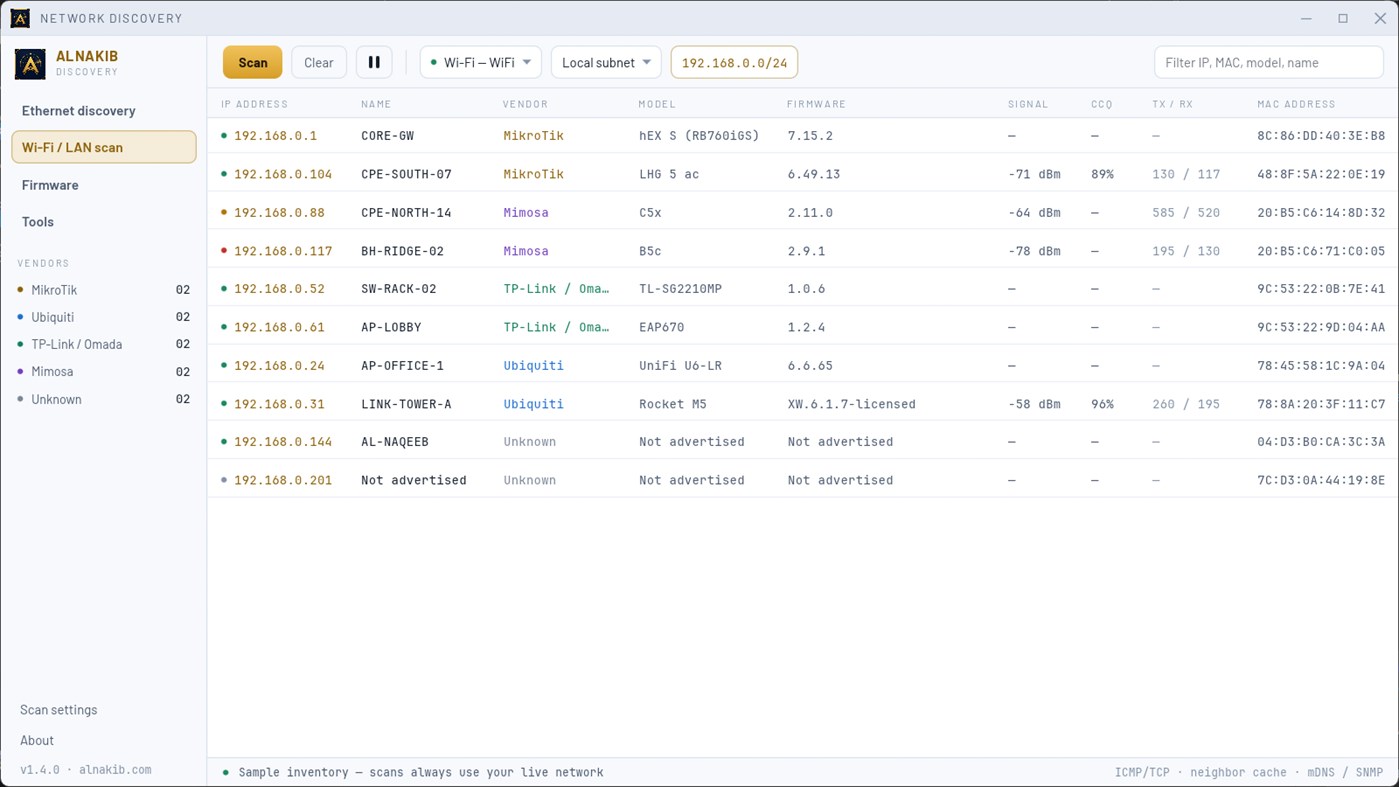
Task: Focus the Filter IP, MAC, model search box
Action: 1268,62
